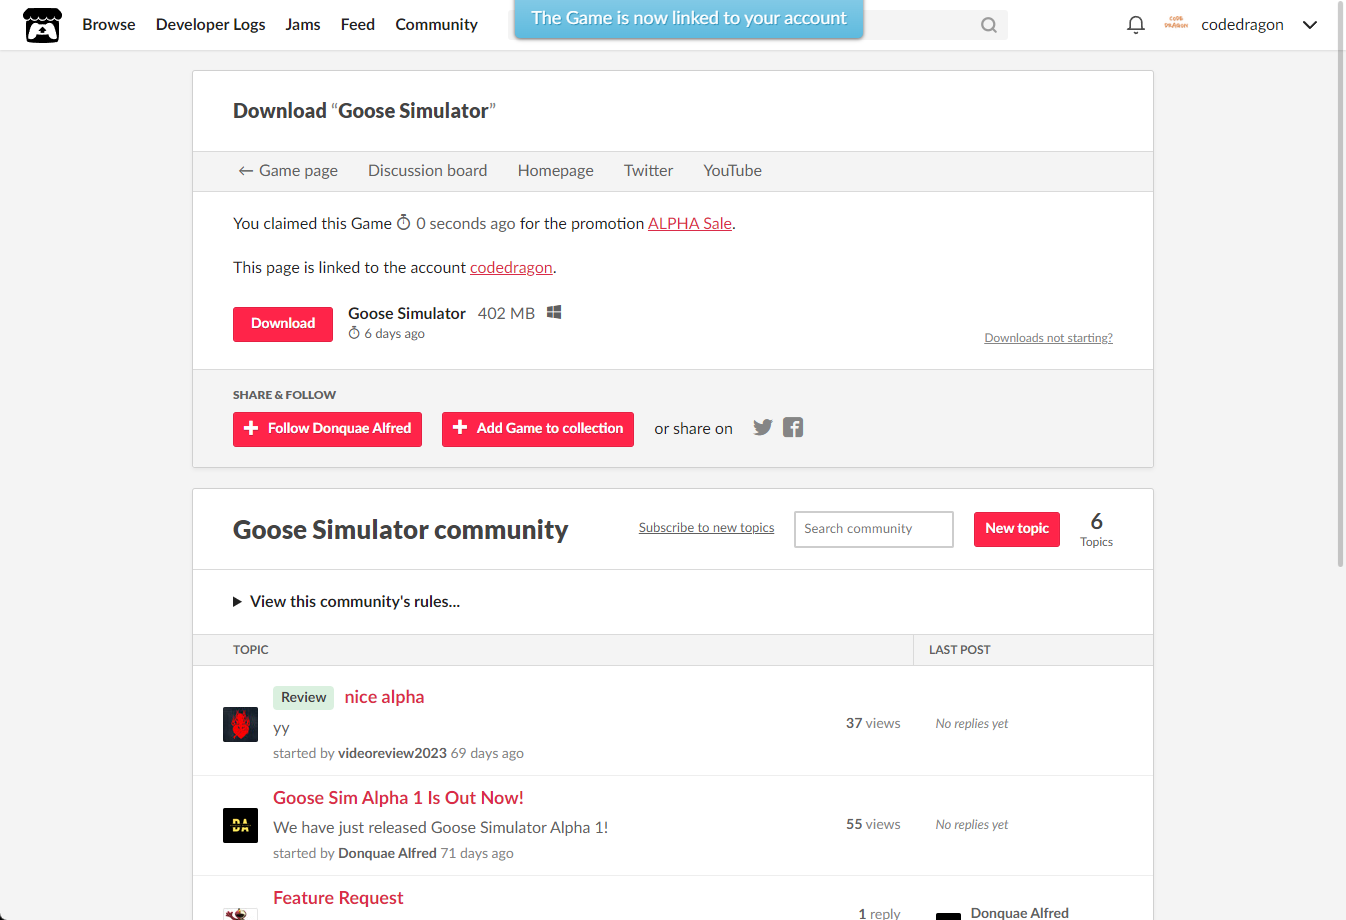1346x920 pixels.
Task: Open the Discussion board tab
Action: click(x=428, y=170)
